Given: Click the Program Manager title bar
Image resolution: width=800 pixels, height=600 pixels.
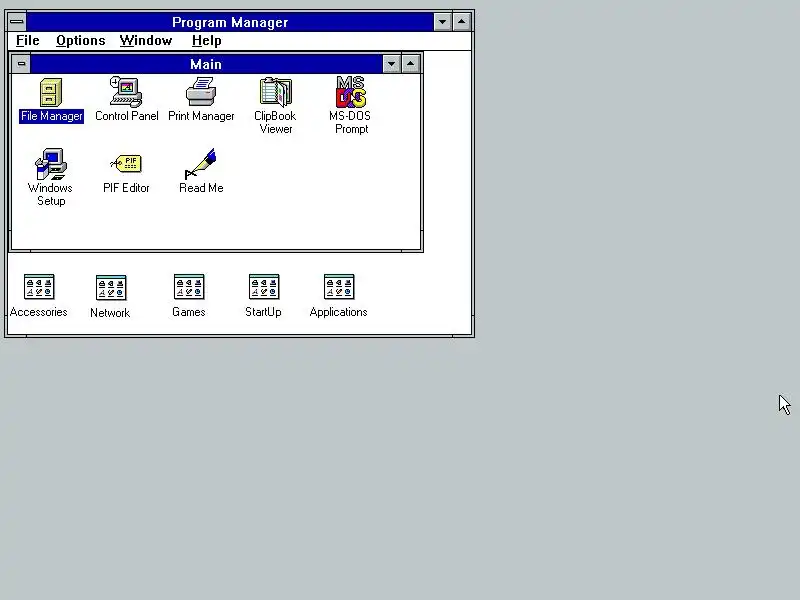Looking at the screenshot, I should coord(230,22).
